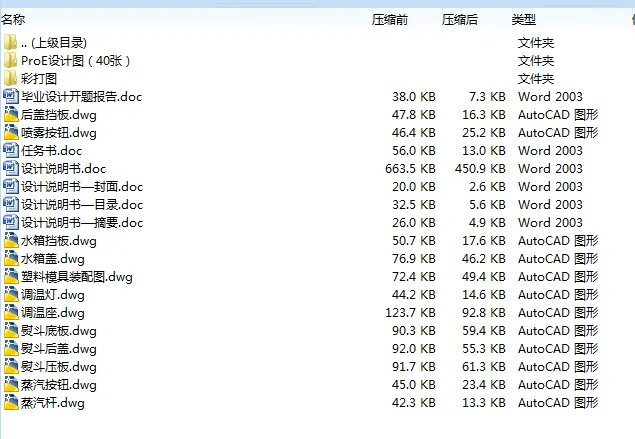Select file name 熨斗压板.dwg
Viewport: 635px width, 439px height.
(59, 367)
